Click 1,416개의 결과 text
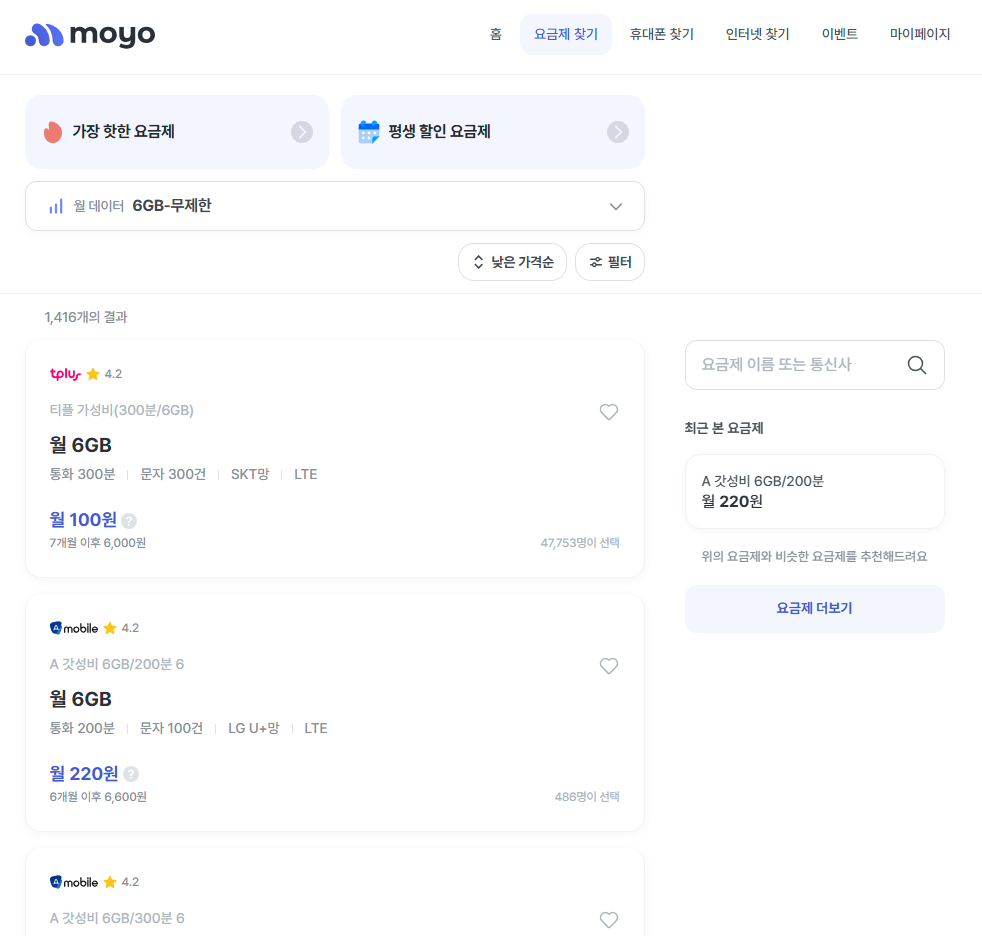The height and width of the screenshot is (936, 982). pyautogui.click(x=86, y=317)
